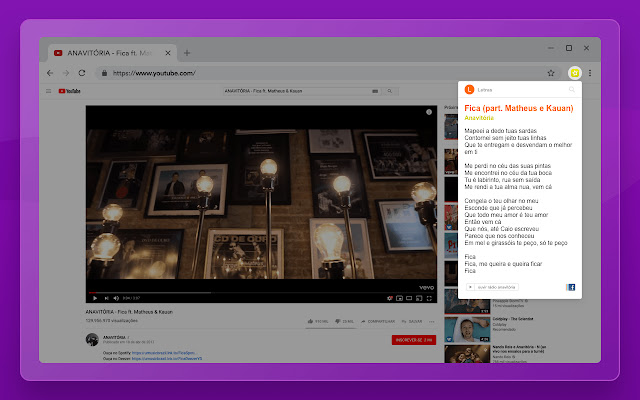Screen dimensions: 640x400
Task: Click the youtube.com address bar
Action: pos(300,73)
